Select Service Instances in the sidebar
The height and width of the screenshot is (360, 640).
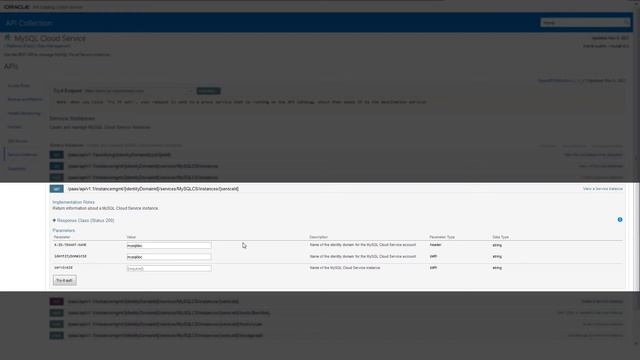[22, 155]
